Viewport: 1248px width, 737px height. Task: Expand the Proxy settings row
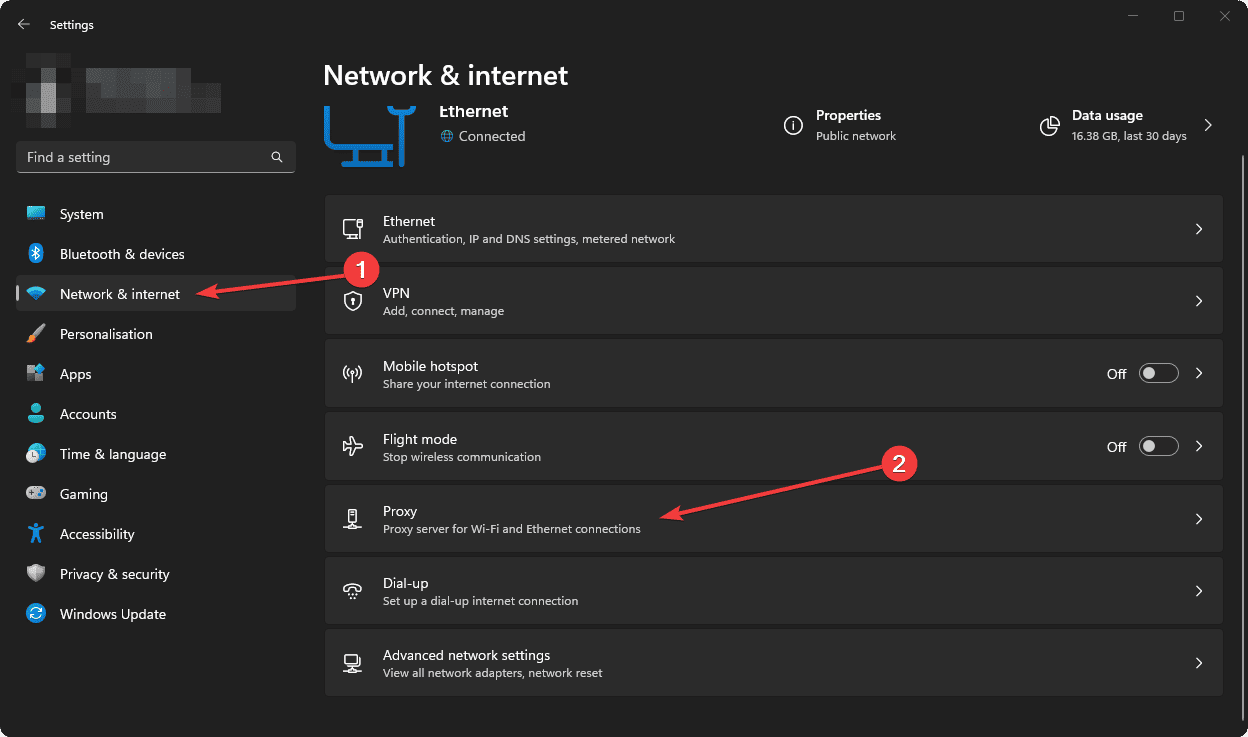(1198, 518)
